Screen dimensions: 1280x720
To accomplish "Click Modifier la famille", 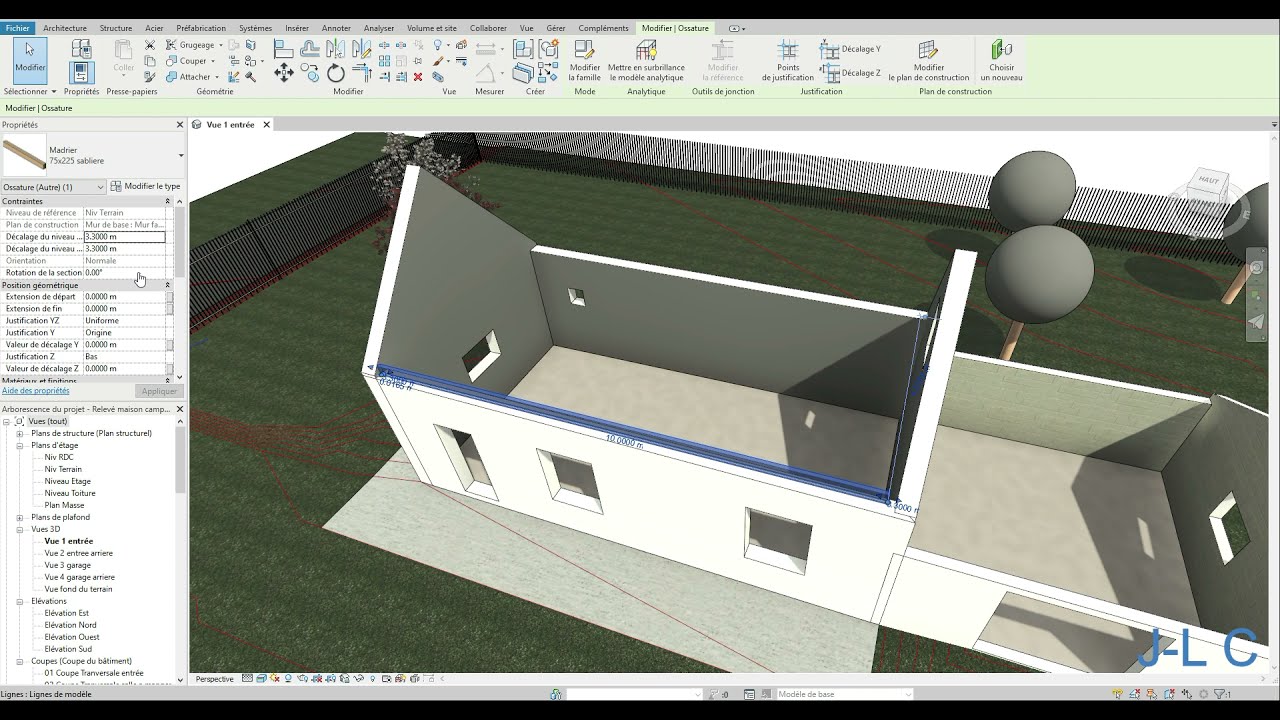I will coord(585,61).
